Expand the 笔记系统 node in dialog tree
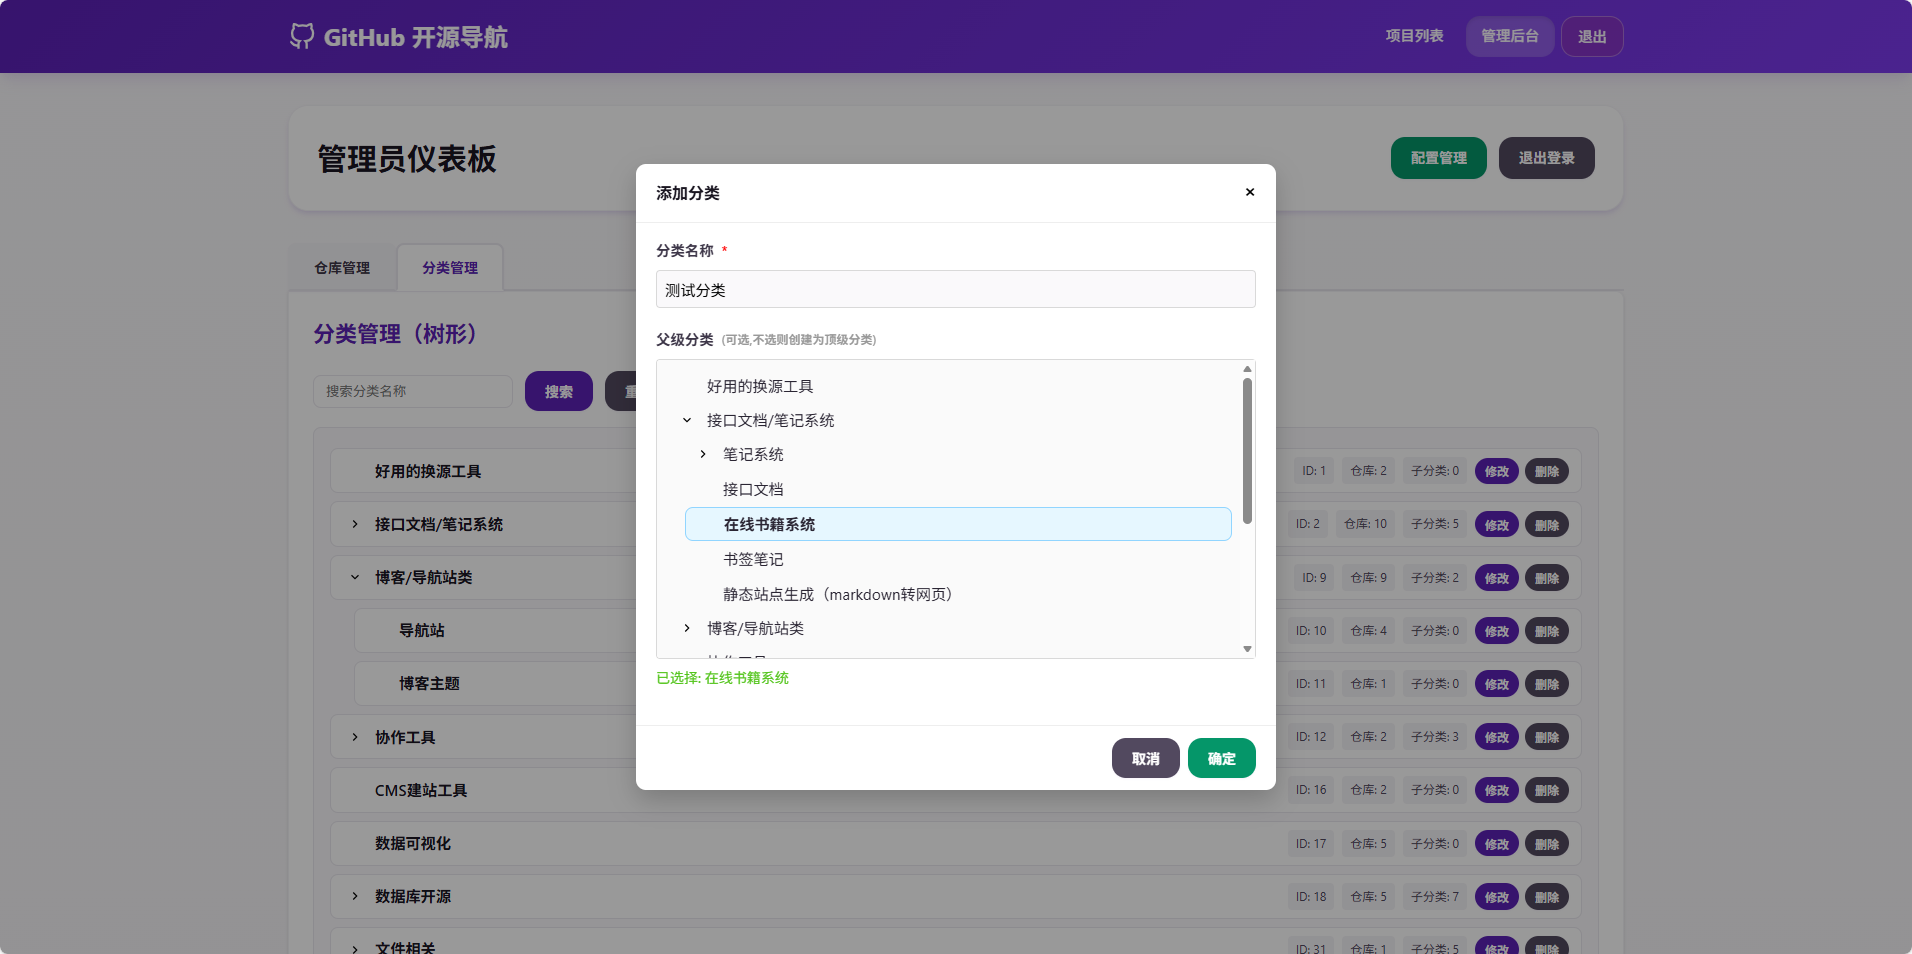 point(703,455)
